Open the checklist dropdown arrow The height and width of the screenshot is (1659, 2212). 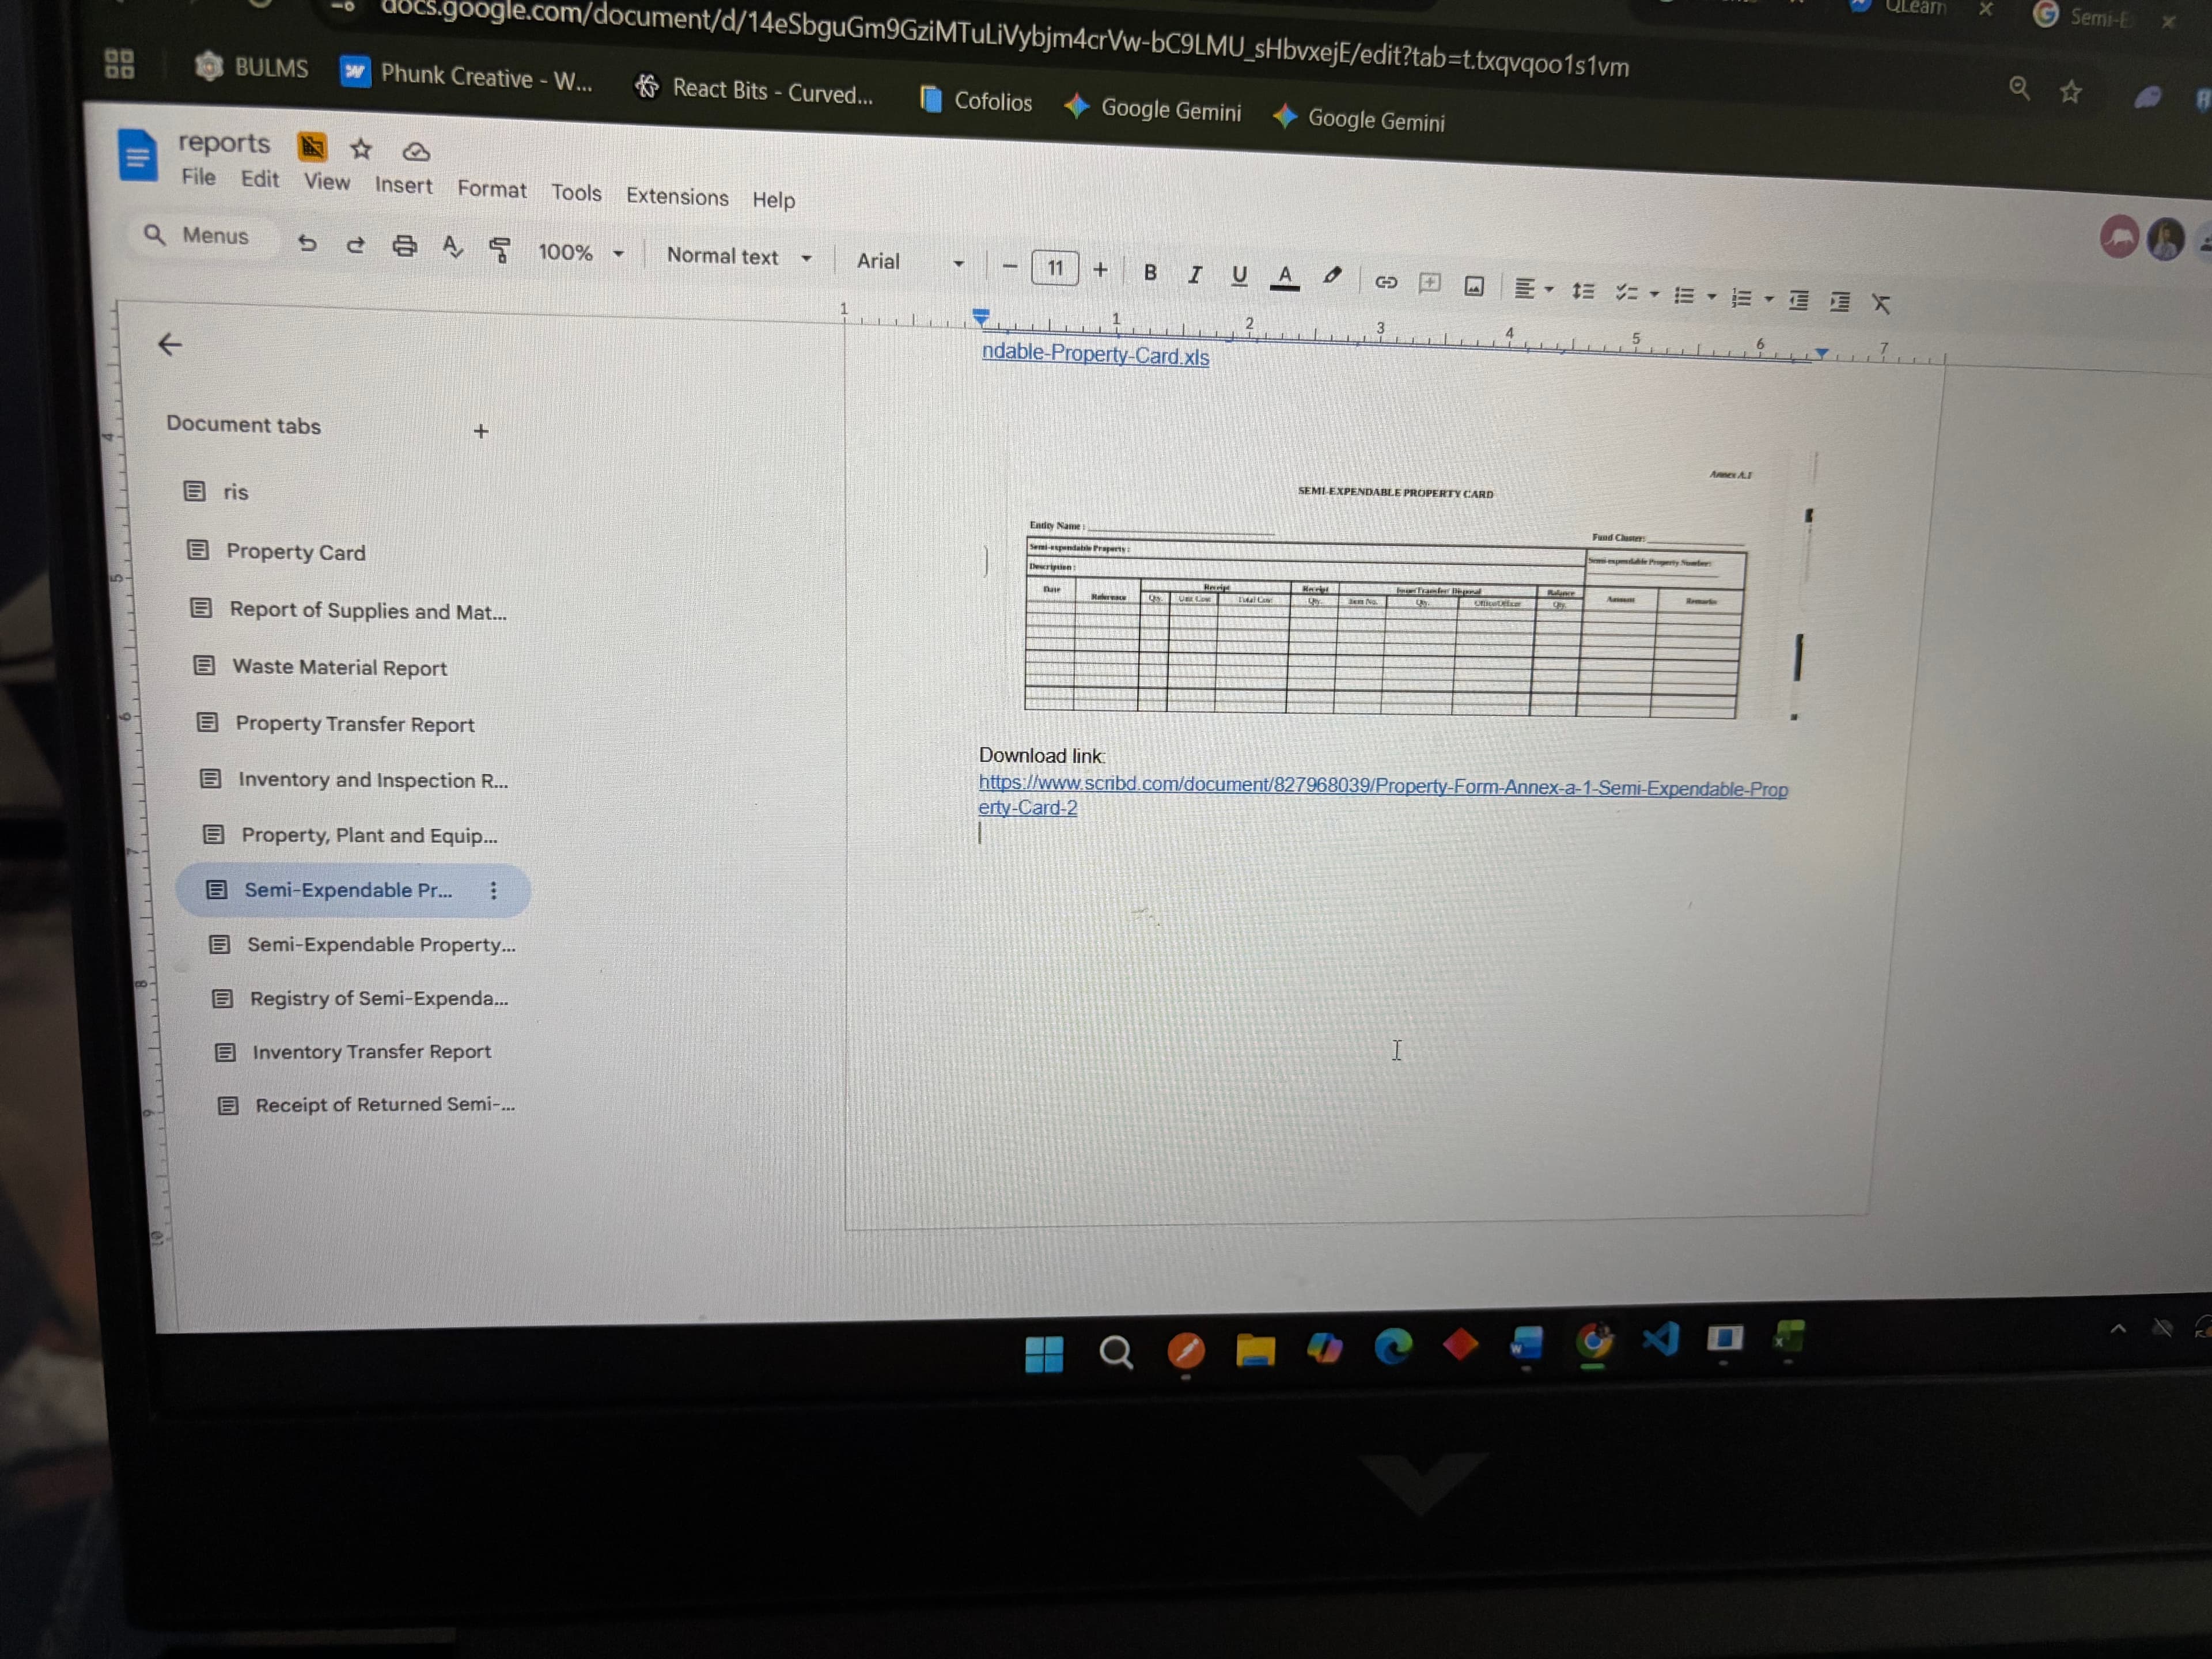click(x=1654, y=295)
